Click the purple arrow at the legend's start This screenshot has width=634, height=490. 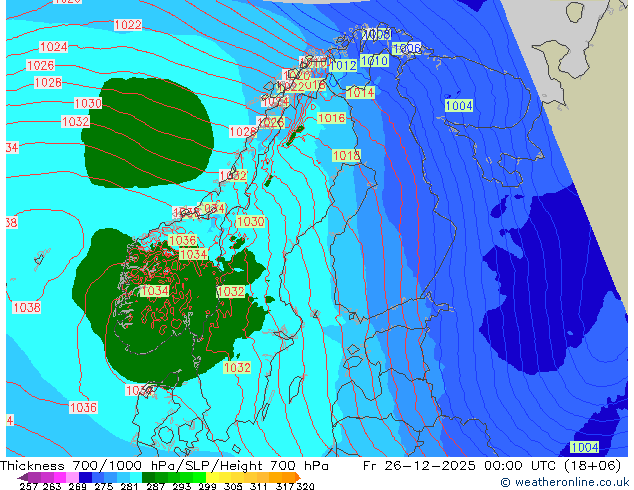coord(23,477)
